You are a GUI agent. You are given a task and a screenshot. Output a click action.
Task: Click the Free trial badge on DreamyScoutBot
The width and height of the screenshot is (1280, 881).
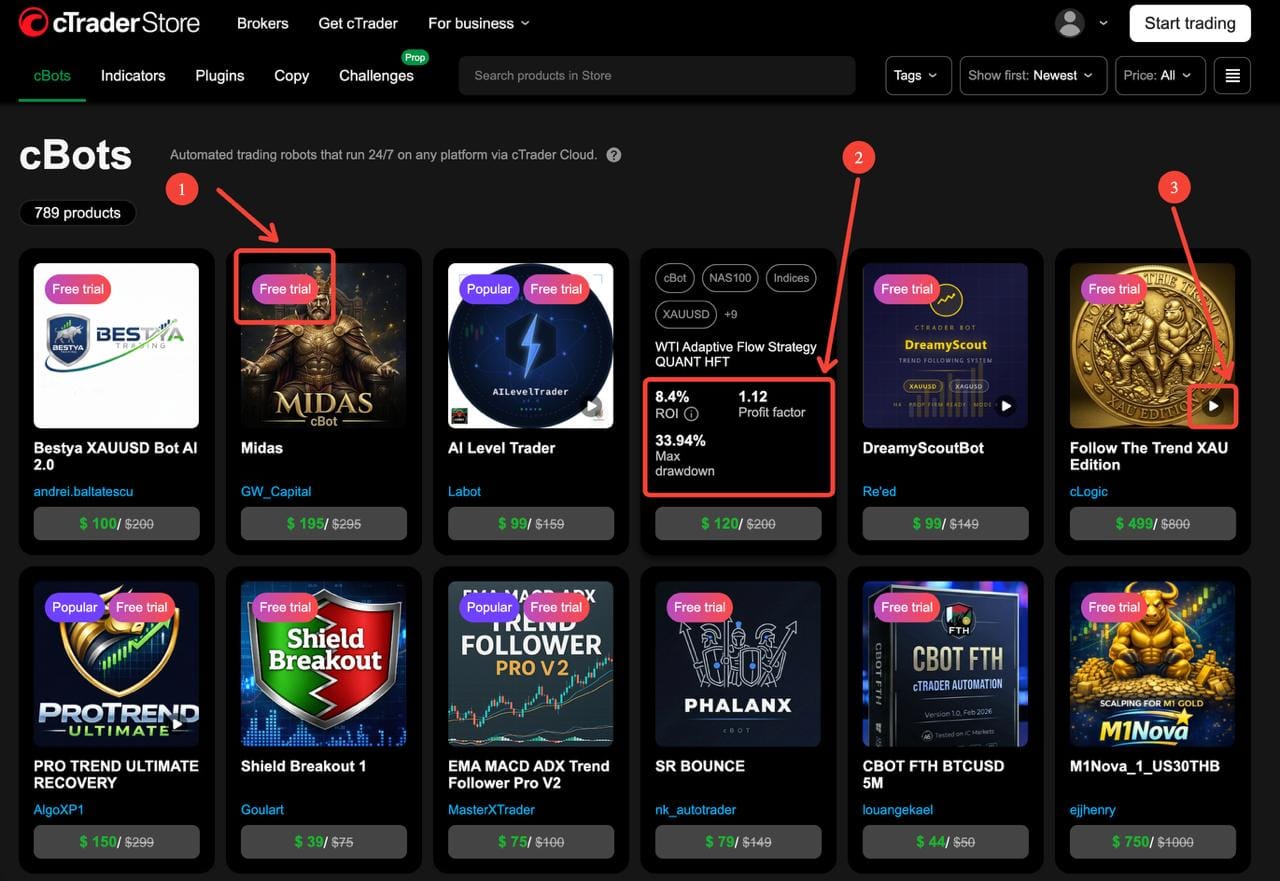pos(907,289)
